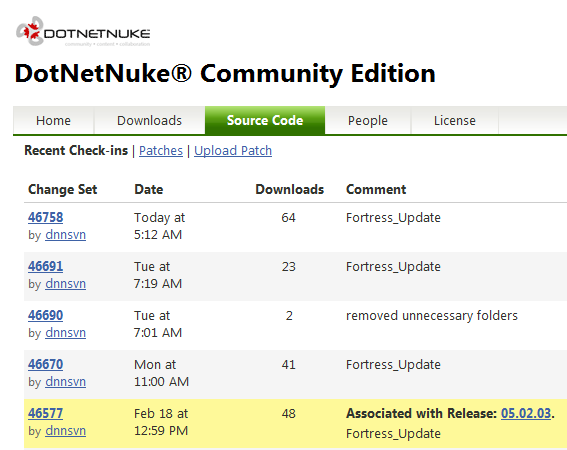Viewport: 567px width, 450px height.
Task: Select download count 23
Action: click(x=289, y=267)
